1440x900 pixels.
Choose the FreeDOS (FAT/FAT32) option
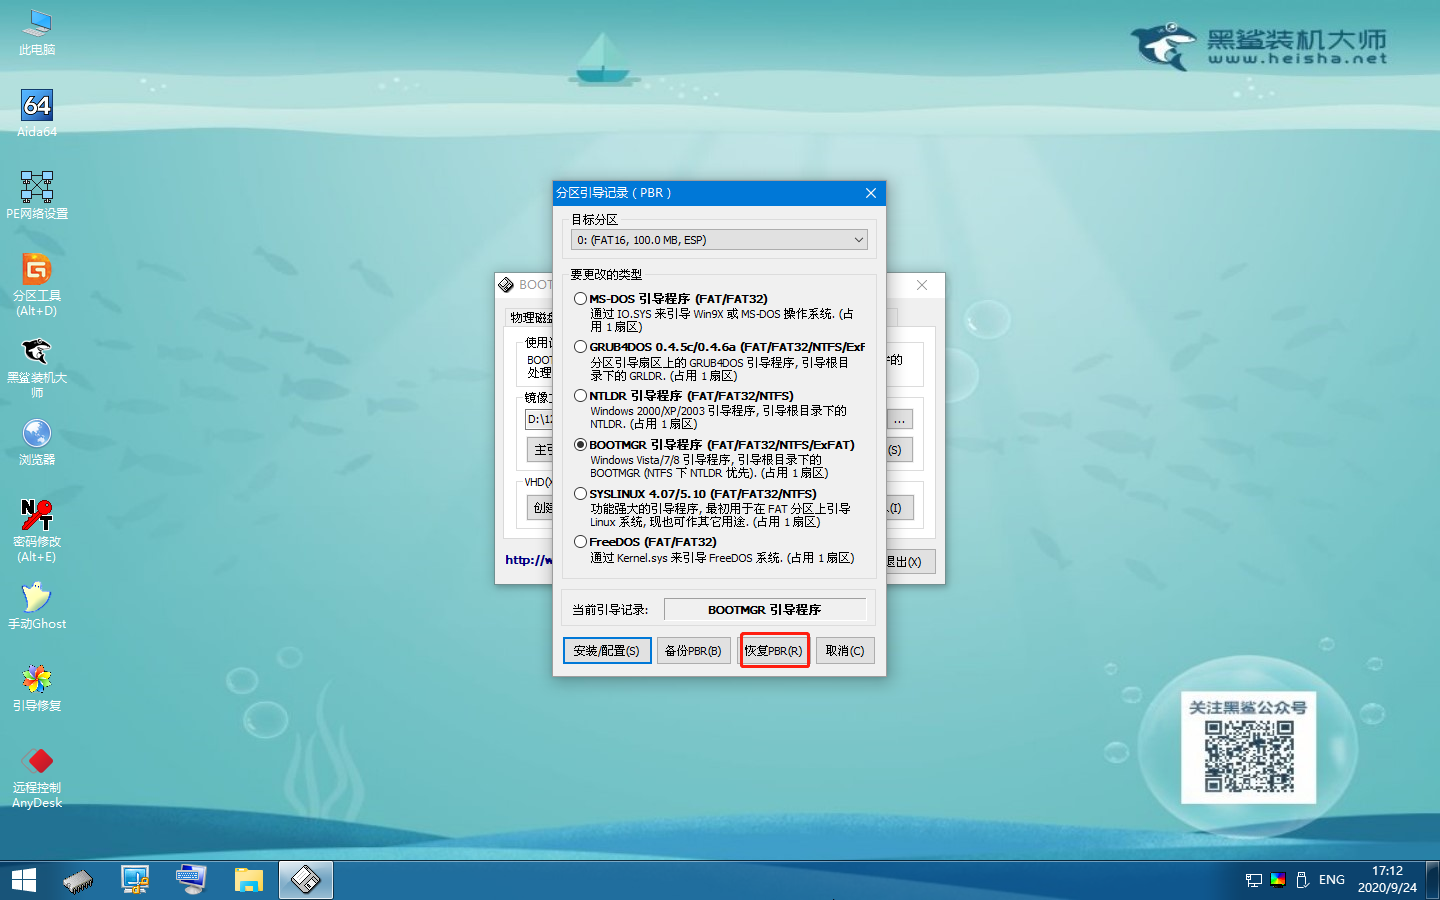(581, 541)
